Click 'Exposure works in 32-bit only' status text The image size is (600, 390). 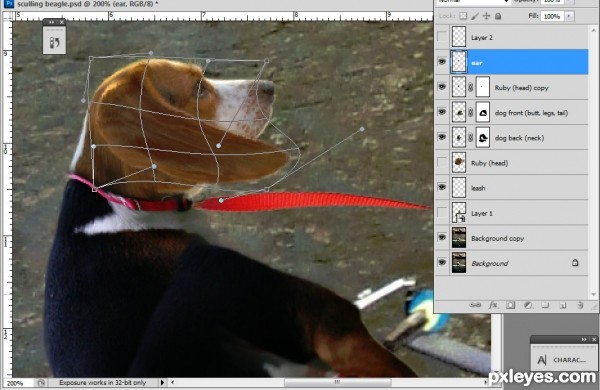[103, 382]
